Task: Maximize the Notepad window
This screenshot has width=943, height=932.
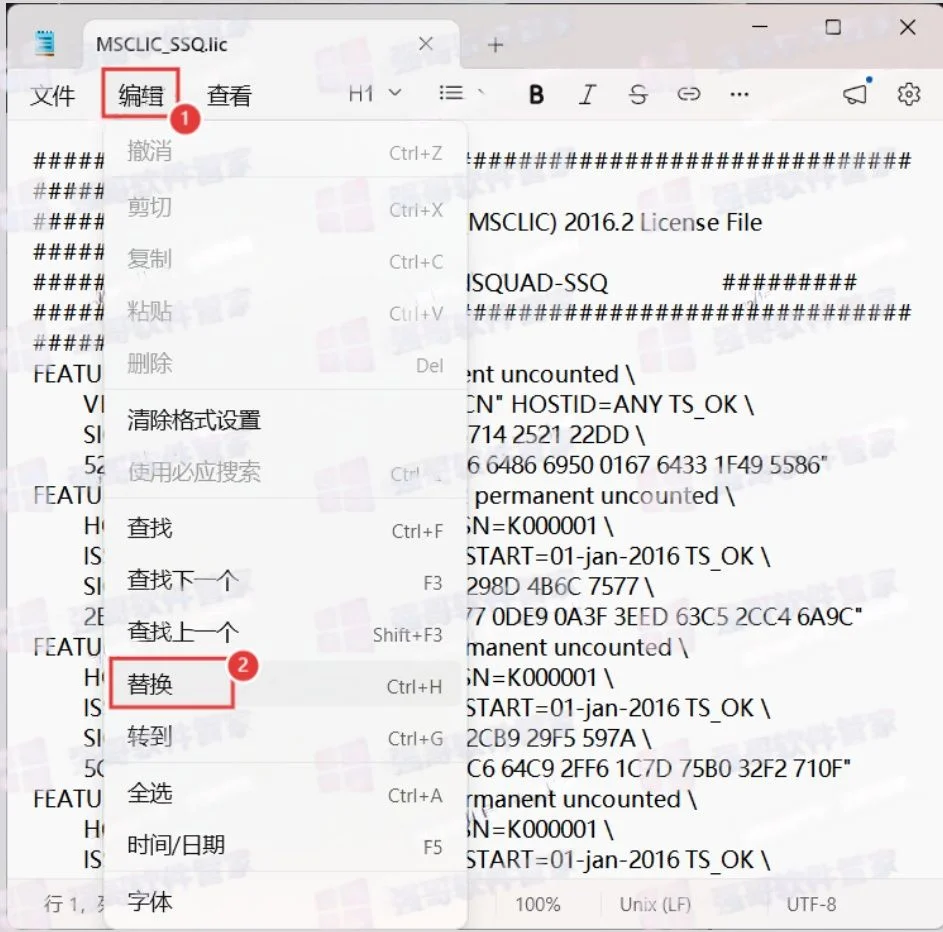Action: pos(833,27)
